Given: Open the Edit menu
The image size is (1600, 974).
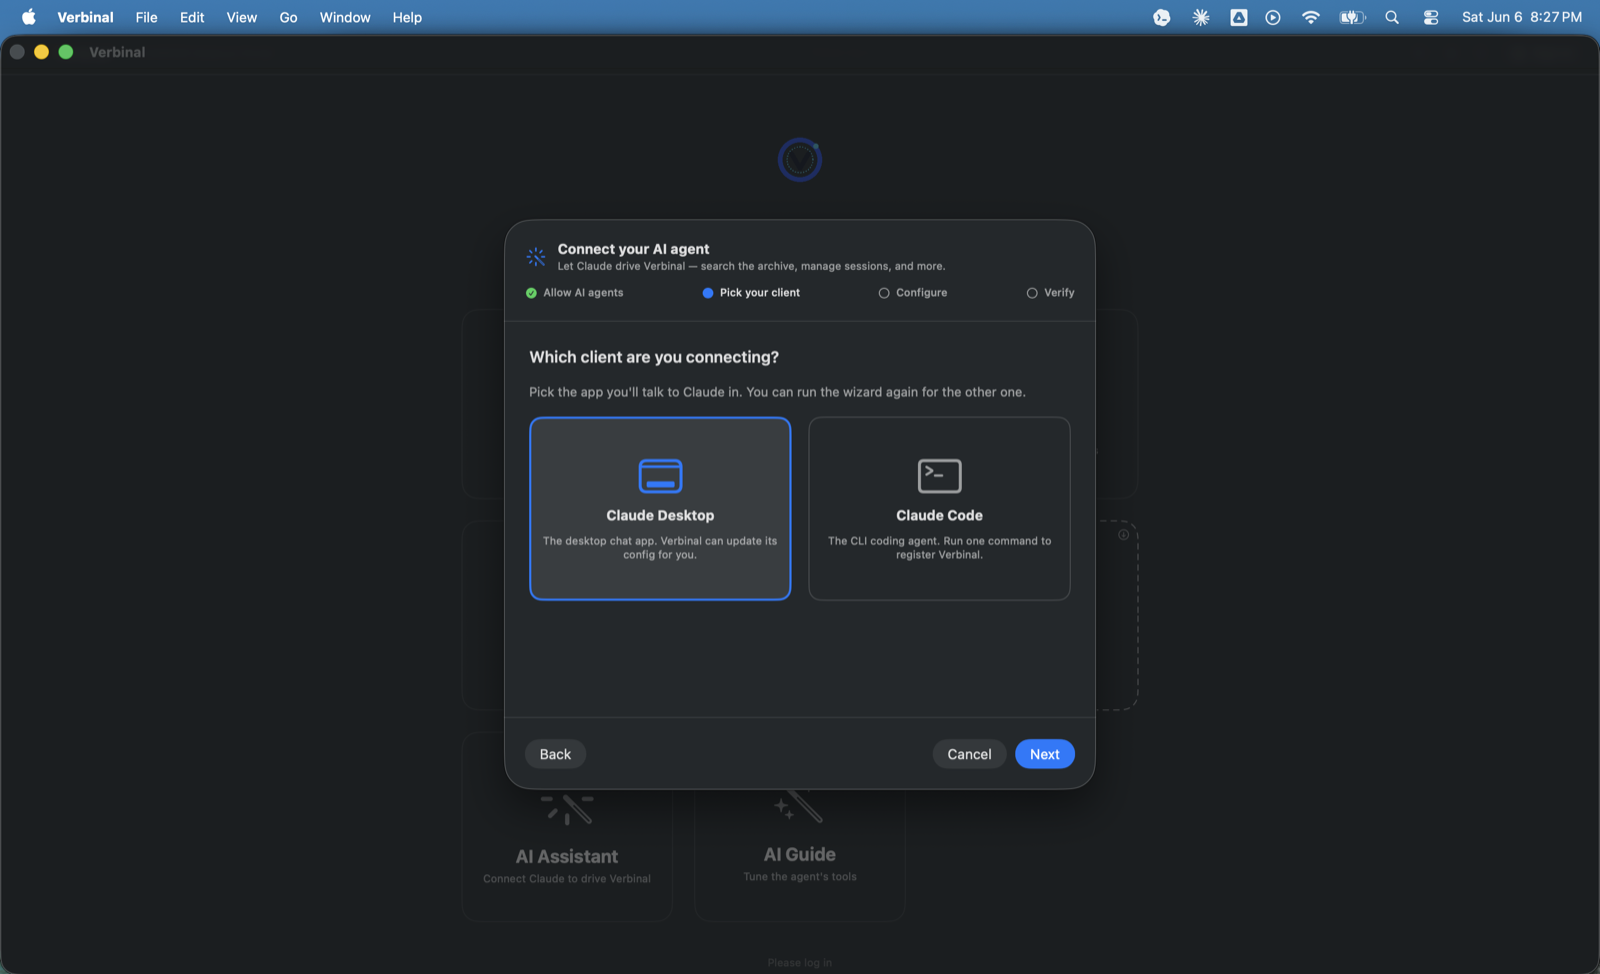Looking at the screenshot, I should (x=192, y=17).
